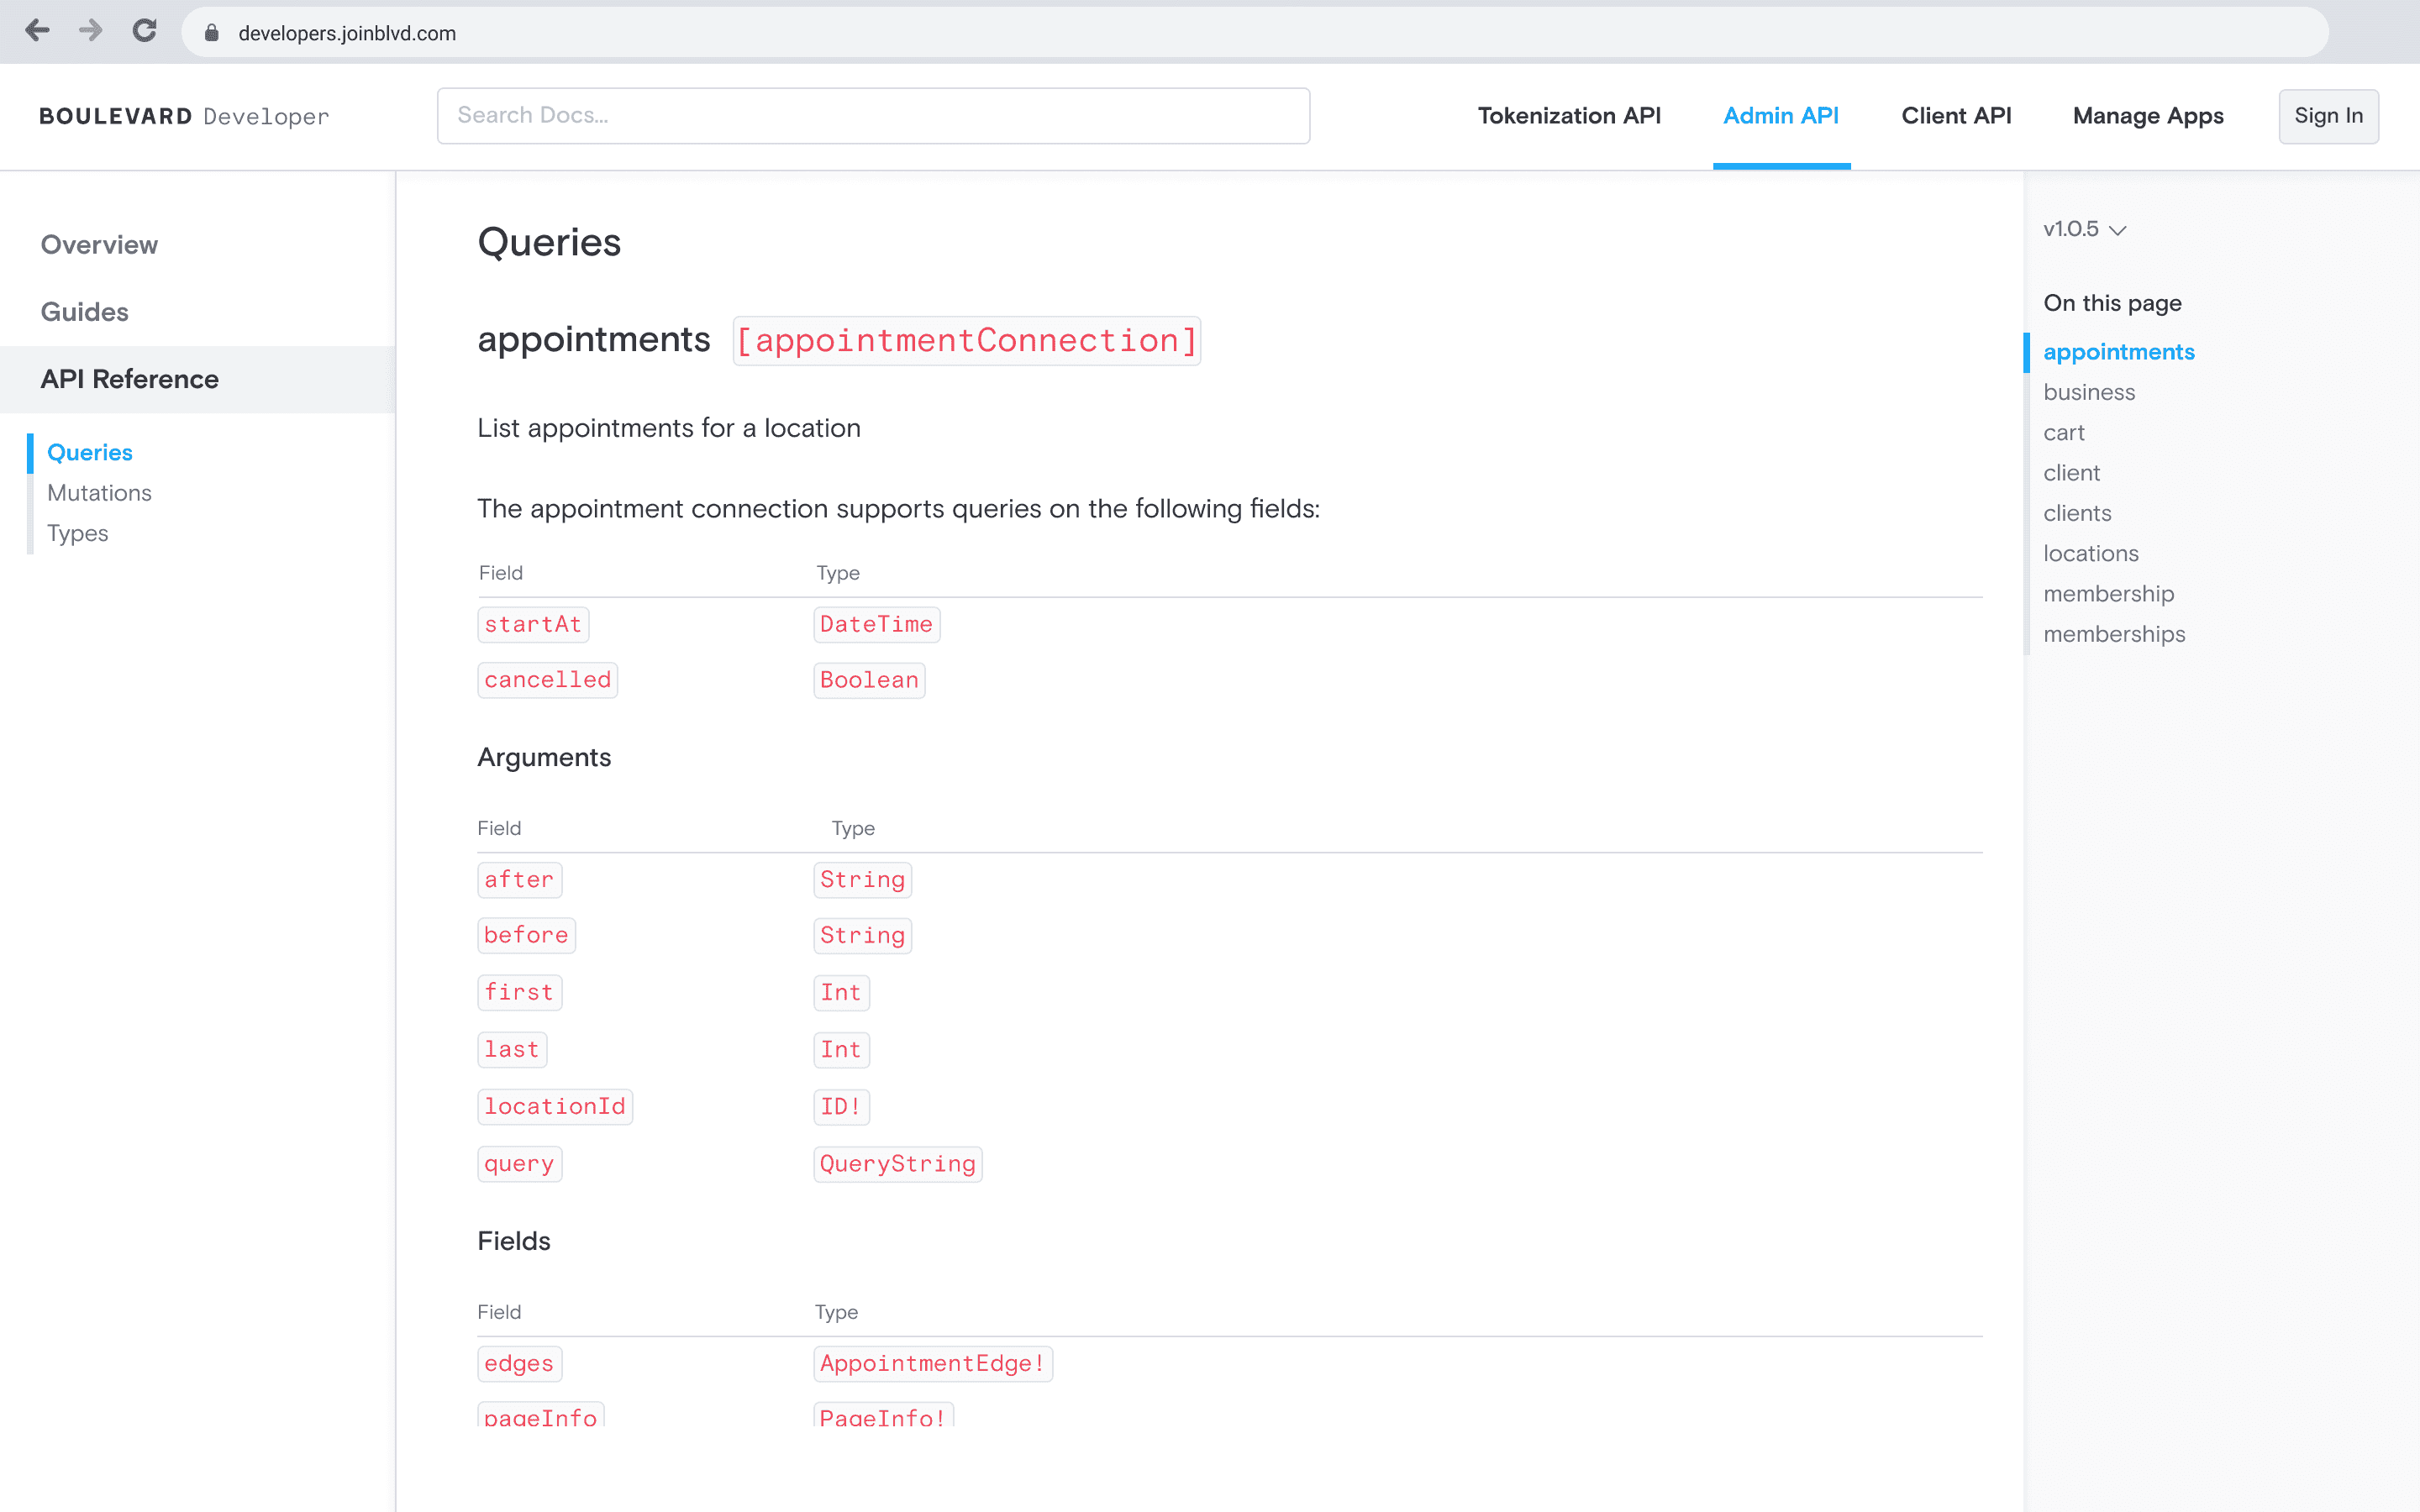
Task: Click the lock icon in address bar
Action: 211,33
